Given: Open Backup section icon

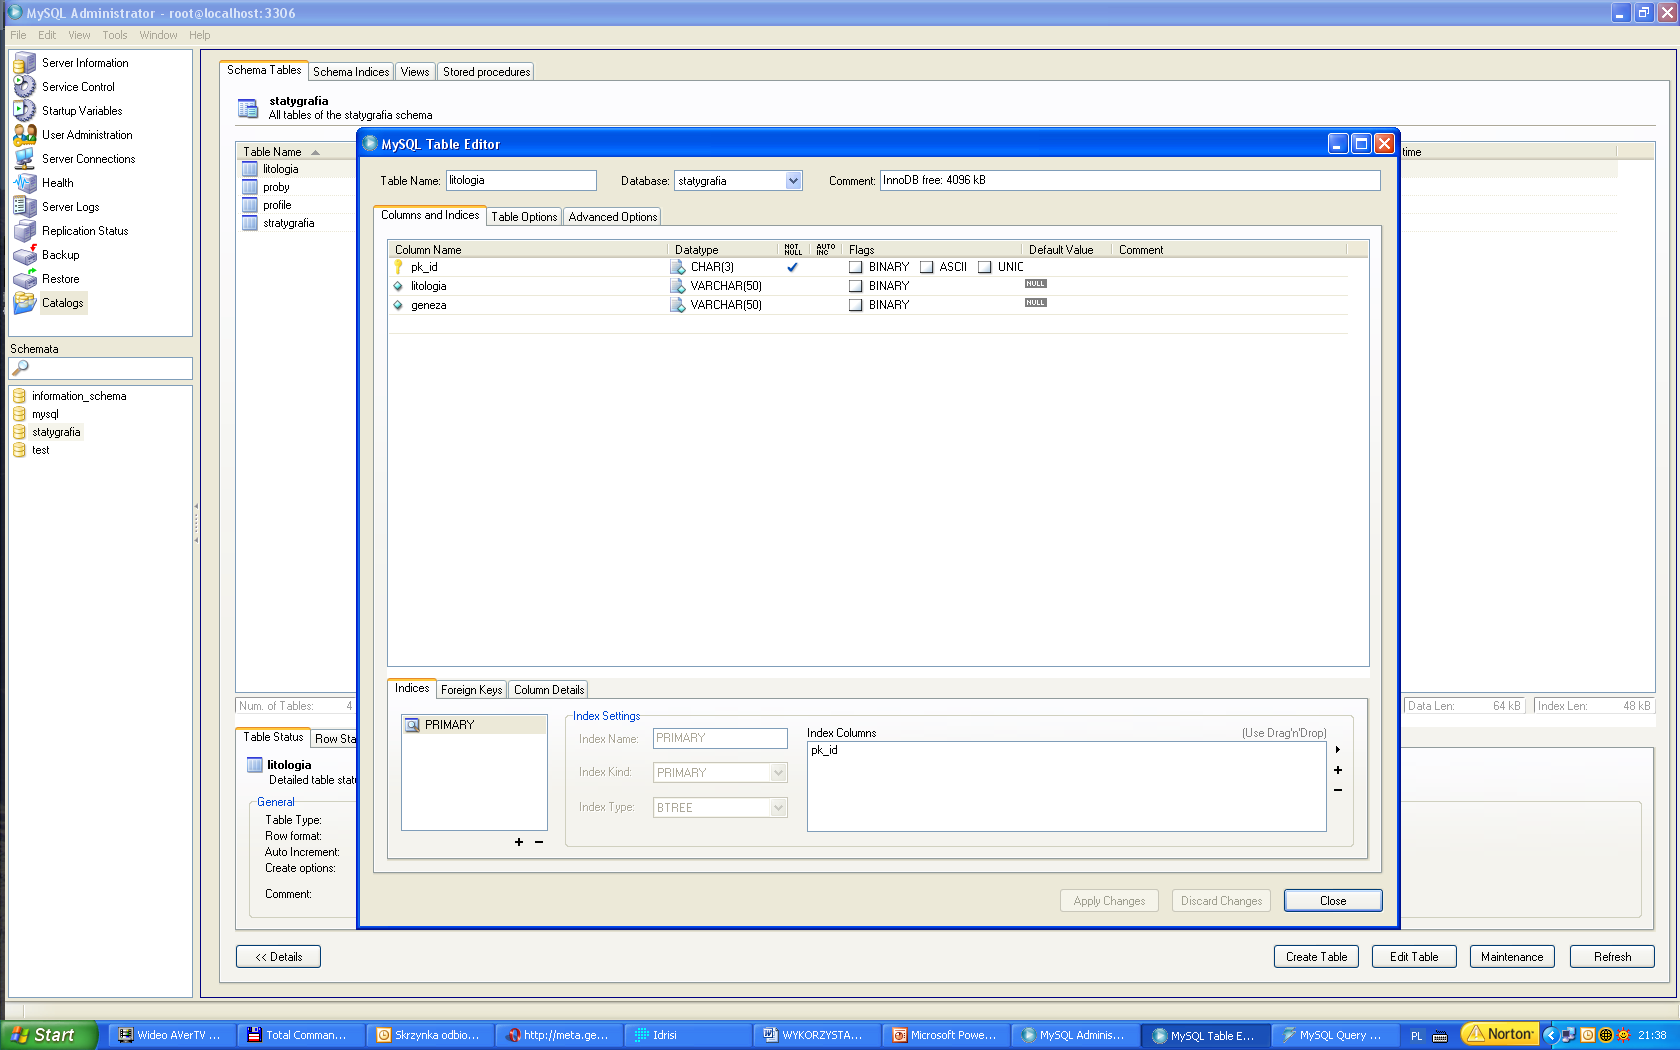Looking at the screenshot, I should pyautogui.click(x=24, y=255).
